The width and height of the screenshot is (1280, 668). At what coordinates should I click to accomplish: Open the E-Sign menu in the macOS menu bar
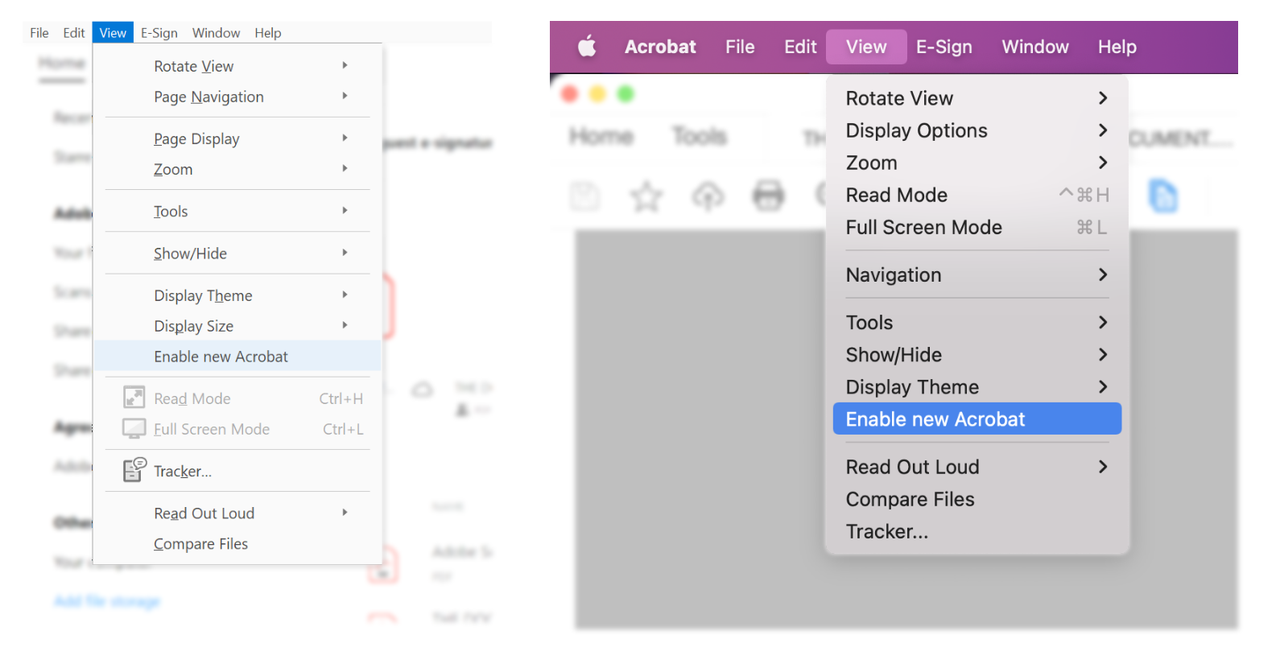[943, 47]
